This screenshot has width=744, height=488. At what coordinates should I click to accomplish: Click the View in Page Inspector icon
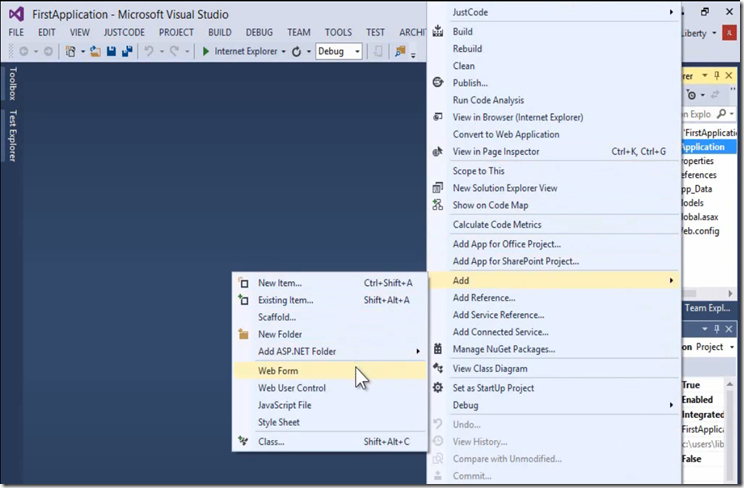tap(437, 151)
